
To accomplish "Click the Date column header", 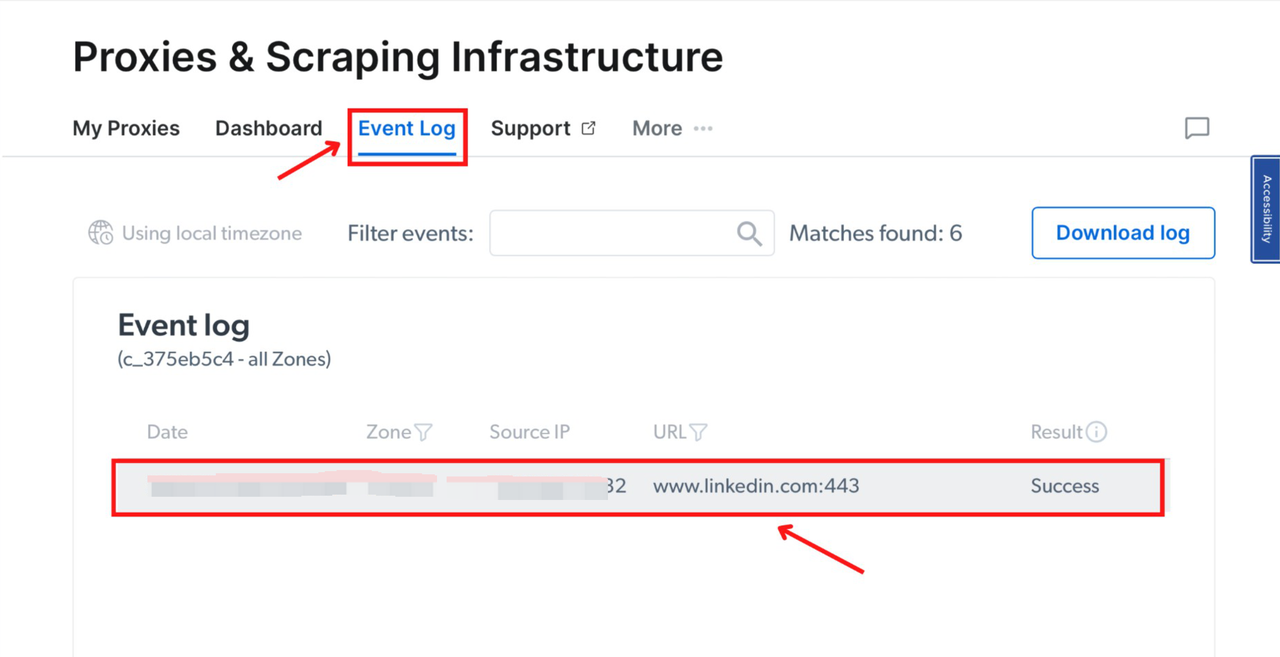I will (x=167, y=432).
